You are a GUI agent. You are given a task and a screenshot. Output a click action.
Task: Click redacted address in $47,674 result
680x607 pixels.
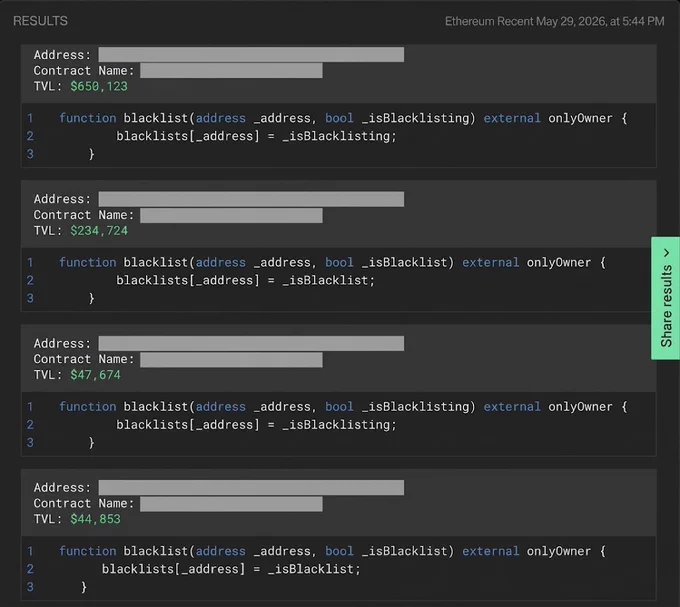coord(251,343)
